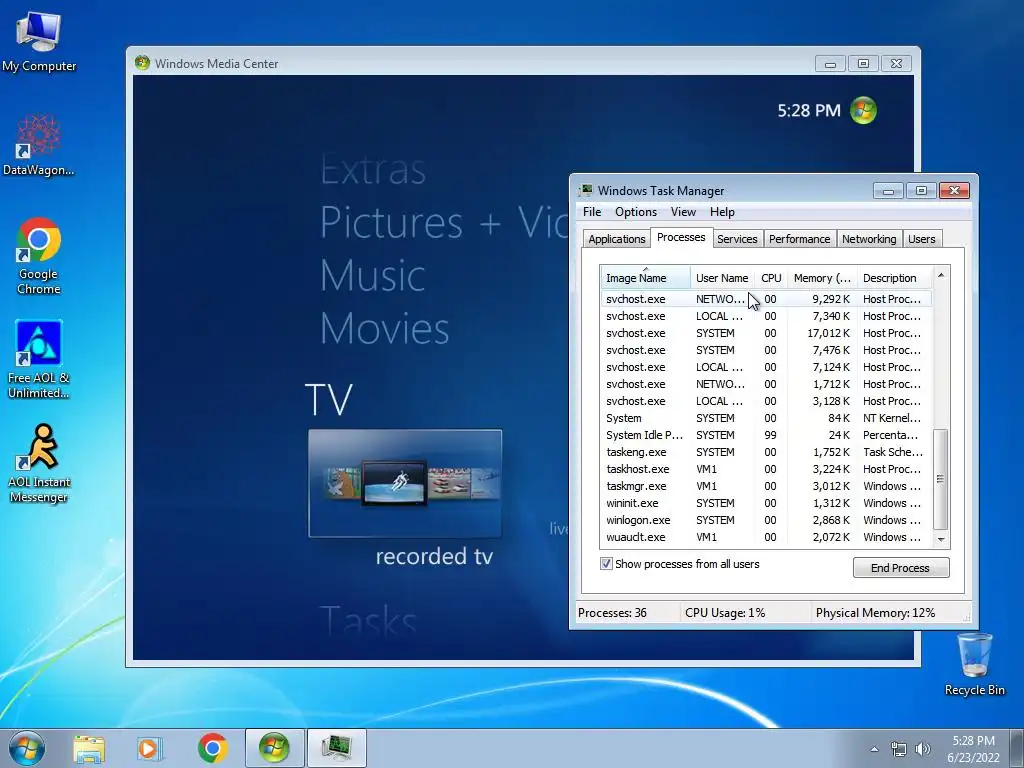Select the winlogon.exe process row
The width and height of the screenshot is (1024, 768).
[x=766, y=520]
